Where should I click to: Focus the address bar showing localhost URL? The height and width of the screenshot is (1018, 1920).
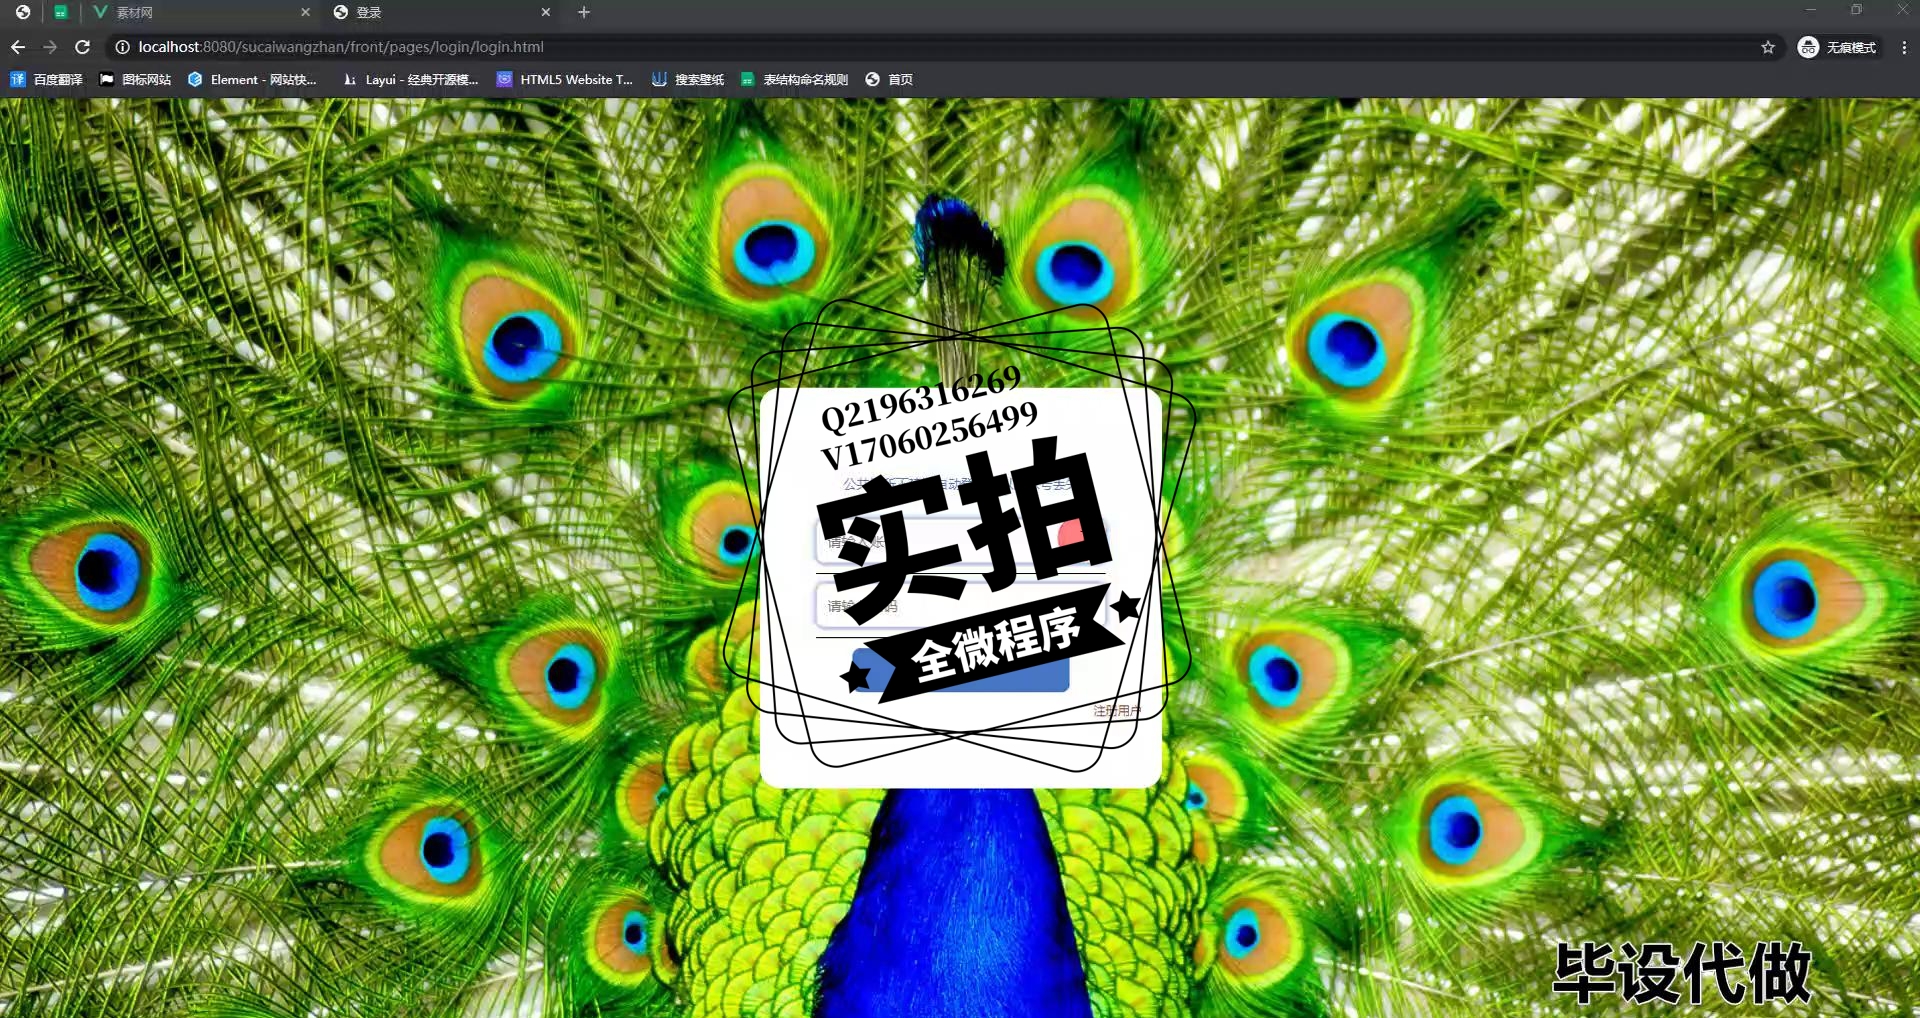tap(940, 47)
